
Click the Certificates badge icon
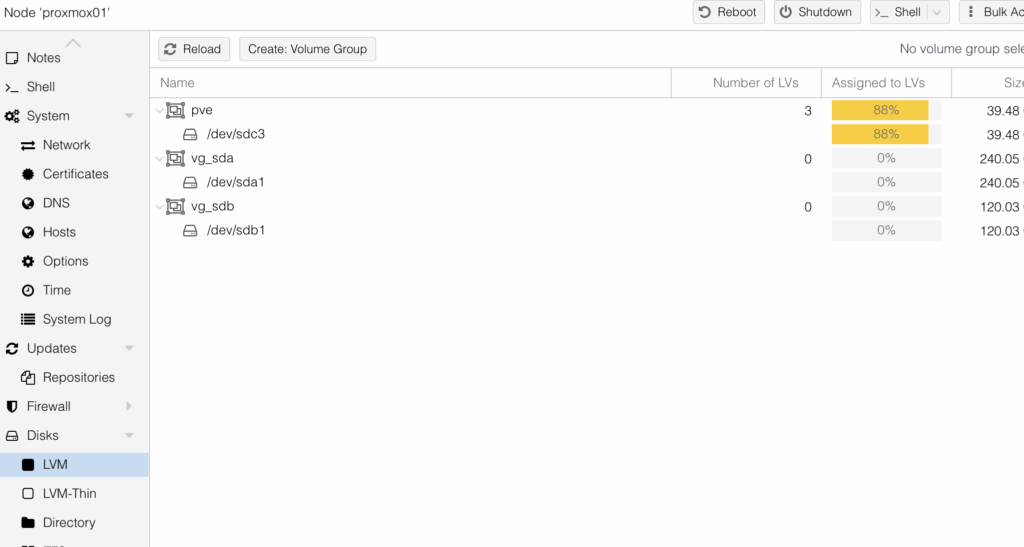28,174
